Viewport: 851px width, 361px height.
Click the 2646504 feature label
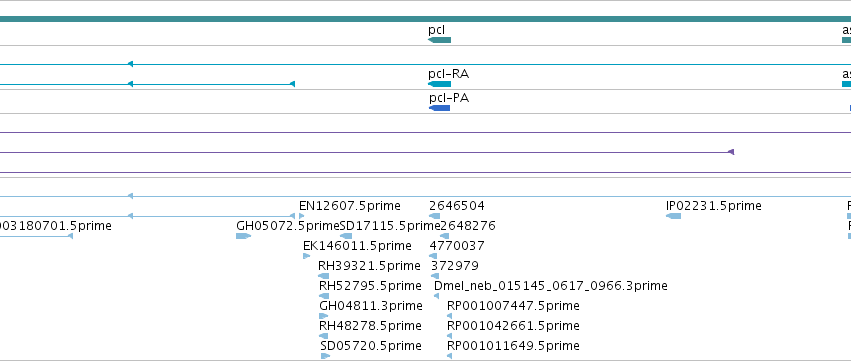pyautogui.click(x=456, y=206)
